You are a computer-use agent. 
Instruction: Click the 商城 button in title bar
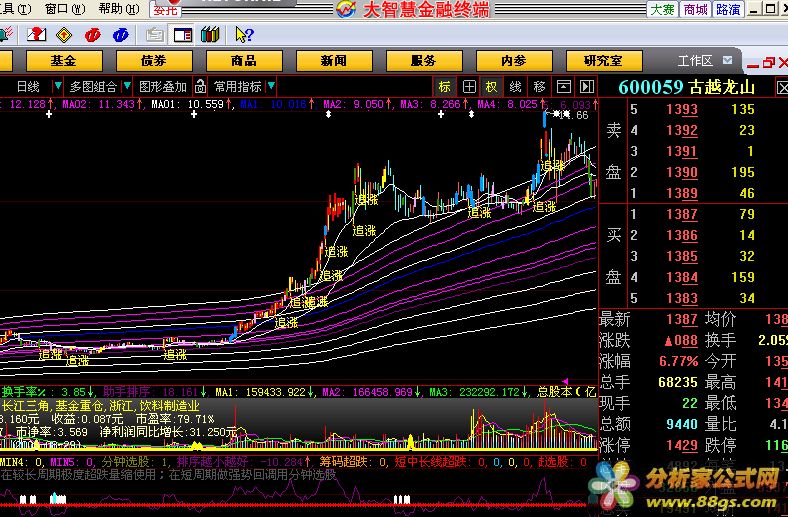695,9
